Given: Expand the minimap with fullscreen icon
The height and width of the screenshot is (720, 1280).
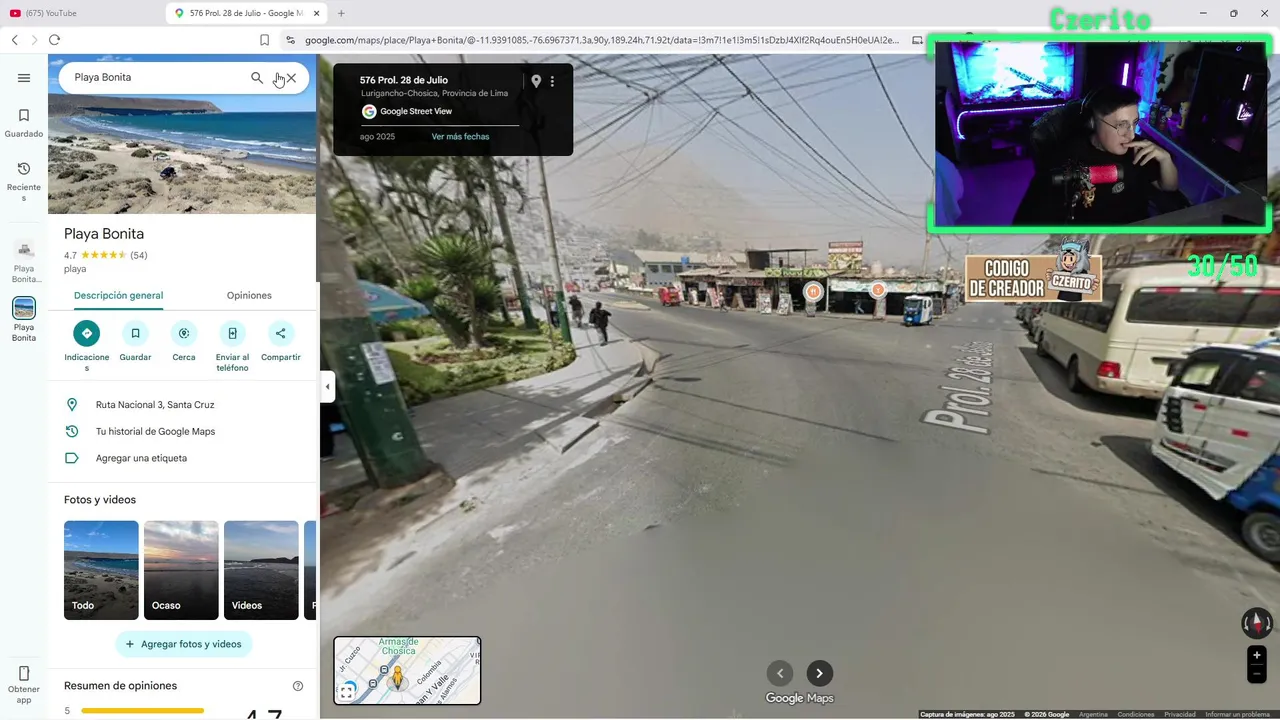Looking at the screenshot, I should 346,691.
